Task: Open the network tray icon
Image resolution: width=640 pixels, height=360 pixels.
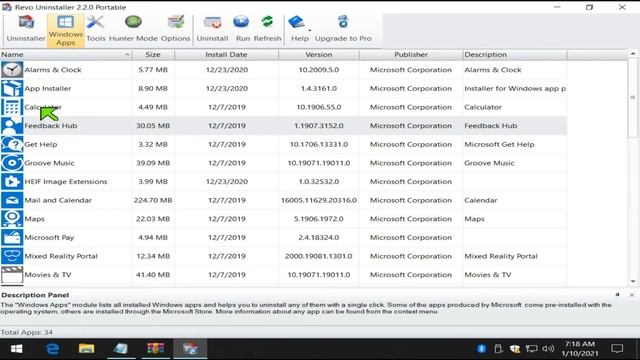Action: coord(531,349)
